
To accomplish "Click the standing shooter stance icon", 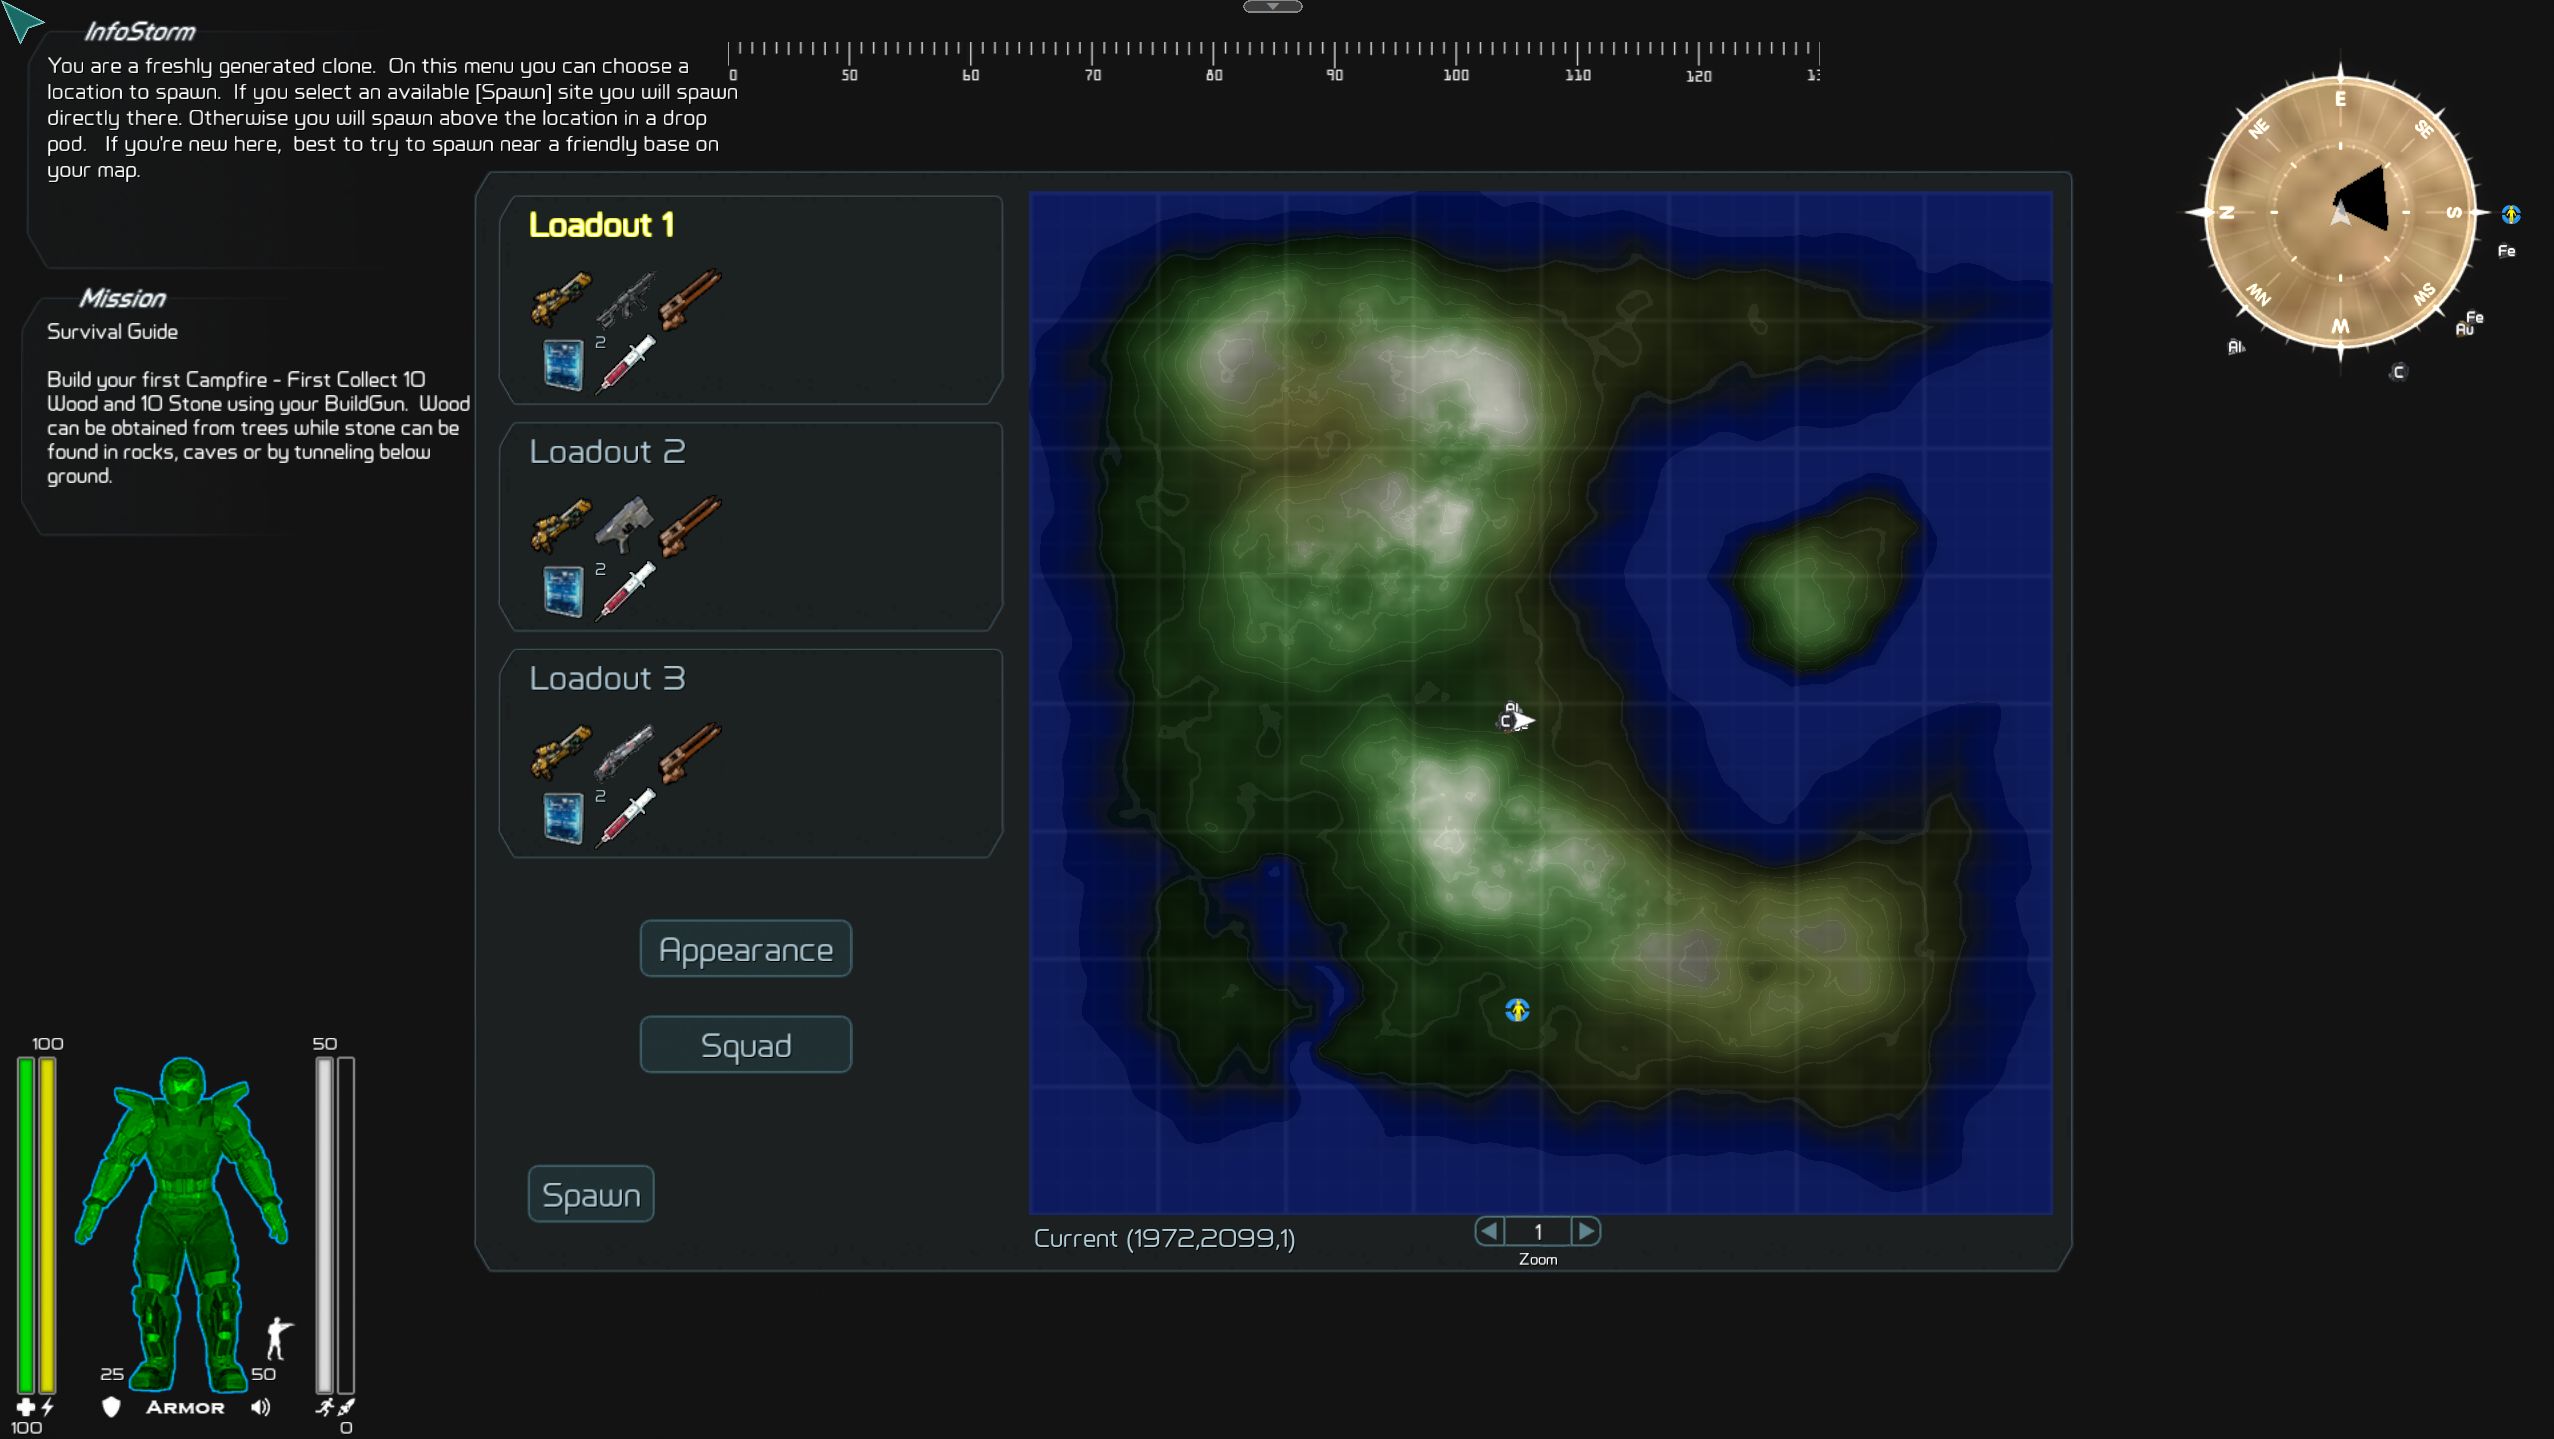I will pos(279,1338).
